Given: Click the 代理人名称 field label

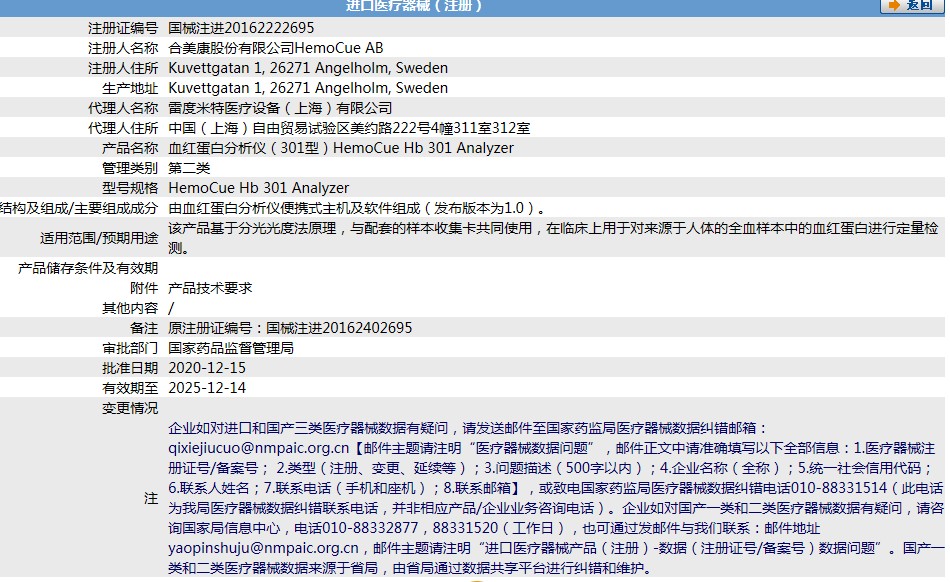Looking at the screenshot, I should (x=123, y=108).
